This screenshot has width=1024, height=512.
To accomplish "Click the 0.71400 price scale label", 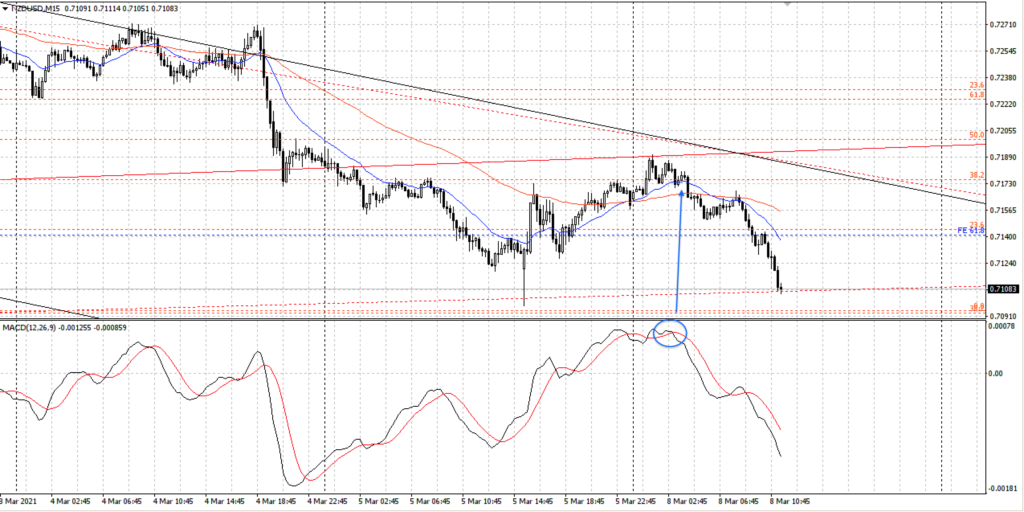I will (1002, 237).
